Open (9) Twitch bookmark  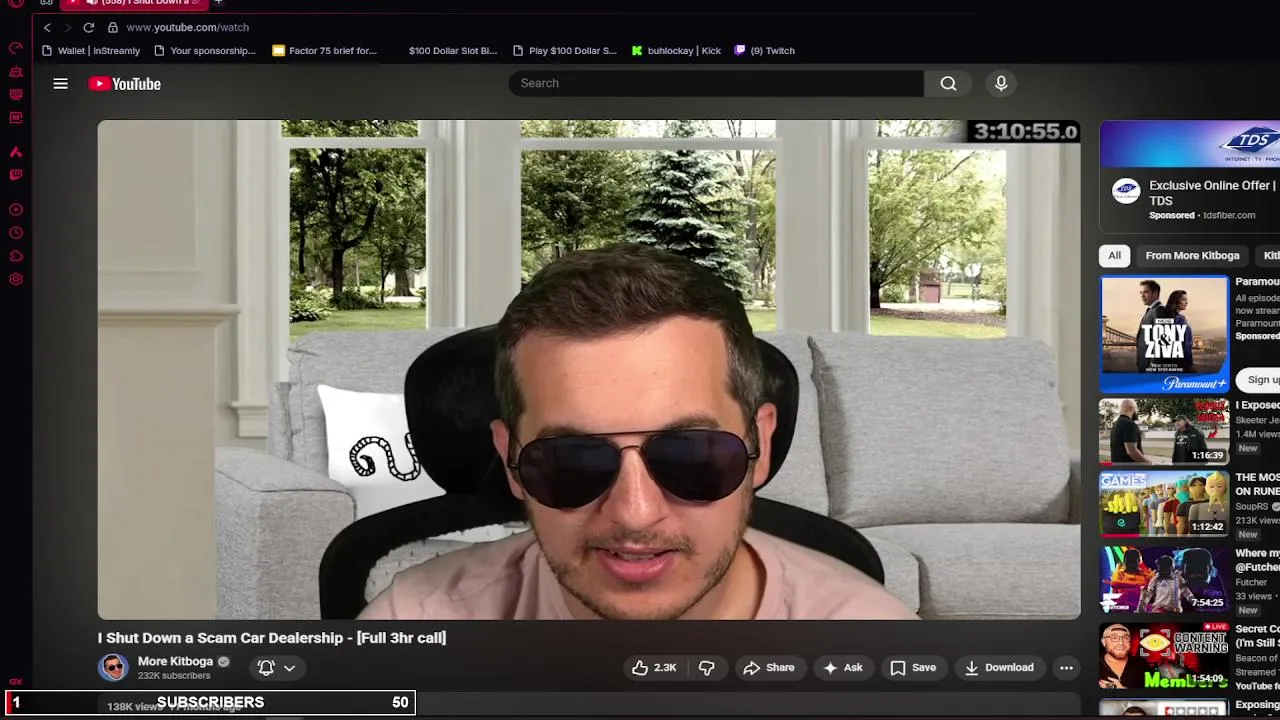pyautogui.click(x=765, y=50)
